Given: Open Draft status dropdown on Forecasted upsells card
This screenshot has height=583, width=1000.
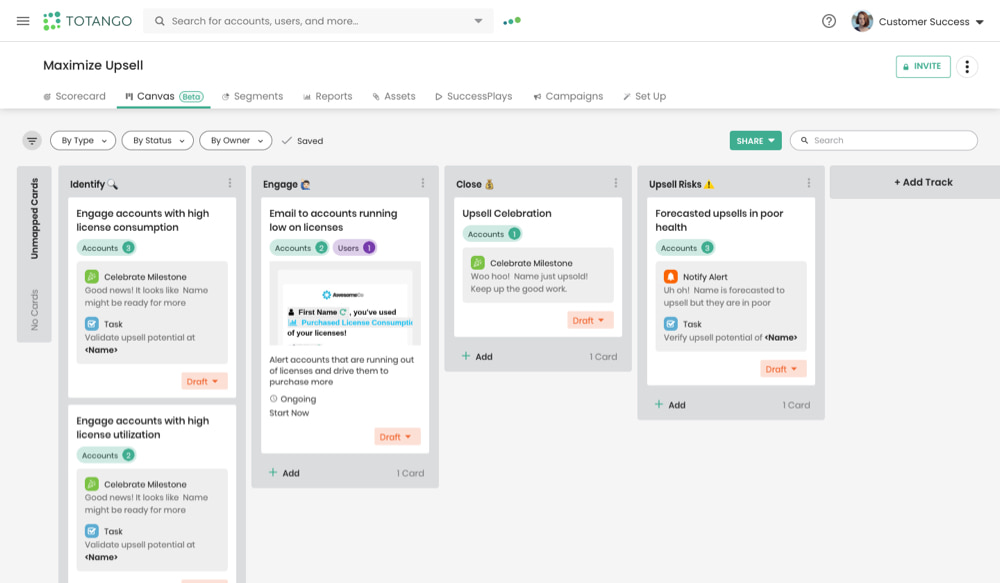Looking at the screenshot, I should pyautogui.click(x=783, y=369).
